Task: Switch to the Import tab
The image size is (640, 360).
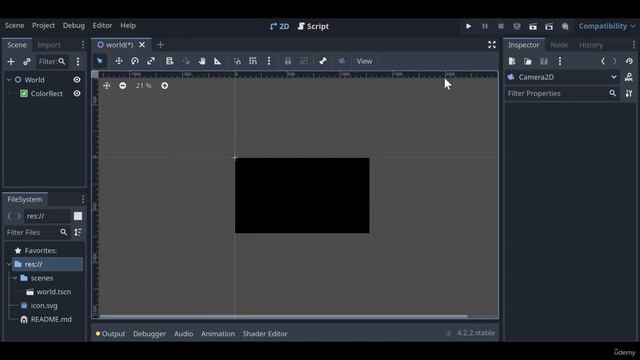Action: pyautogui.click(x=49, y=45)
